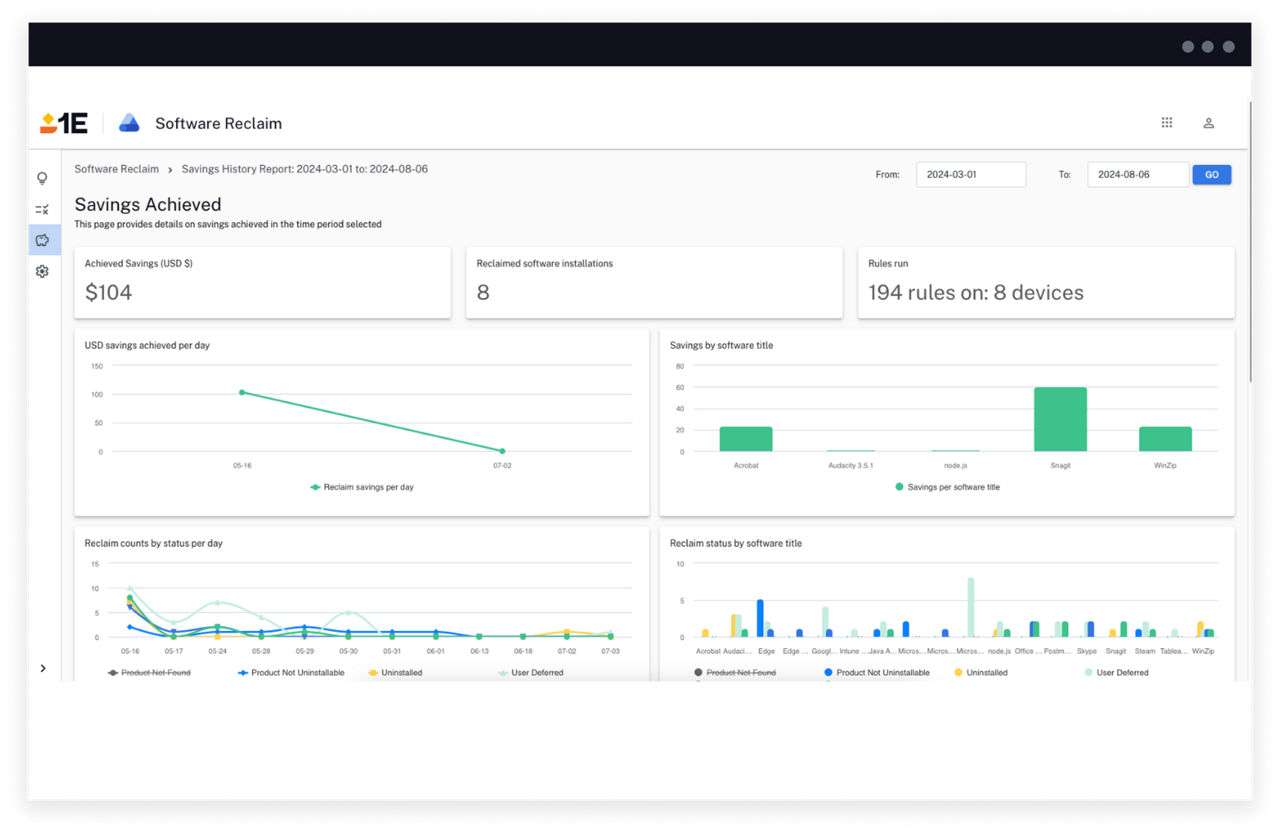Click the blue GO button

[x=1212, y=174]
